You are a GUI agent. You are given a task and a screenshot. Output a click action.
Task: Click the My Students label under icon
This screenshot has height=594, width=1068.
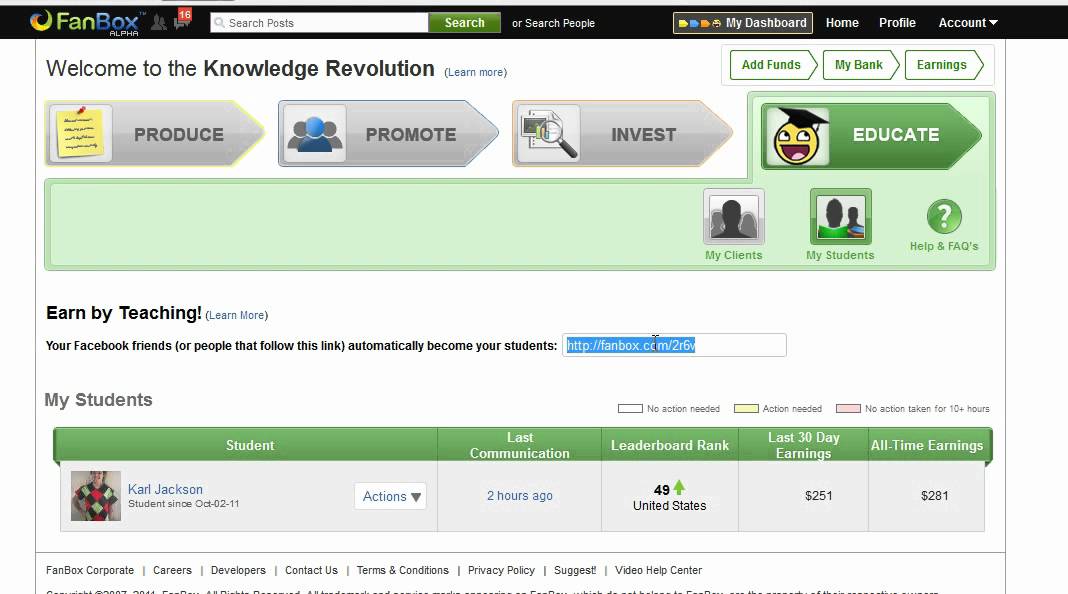coord(840,255)
